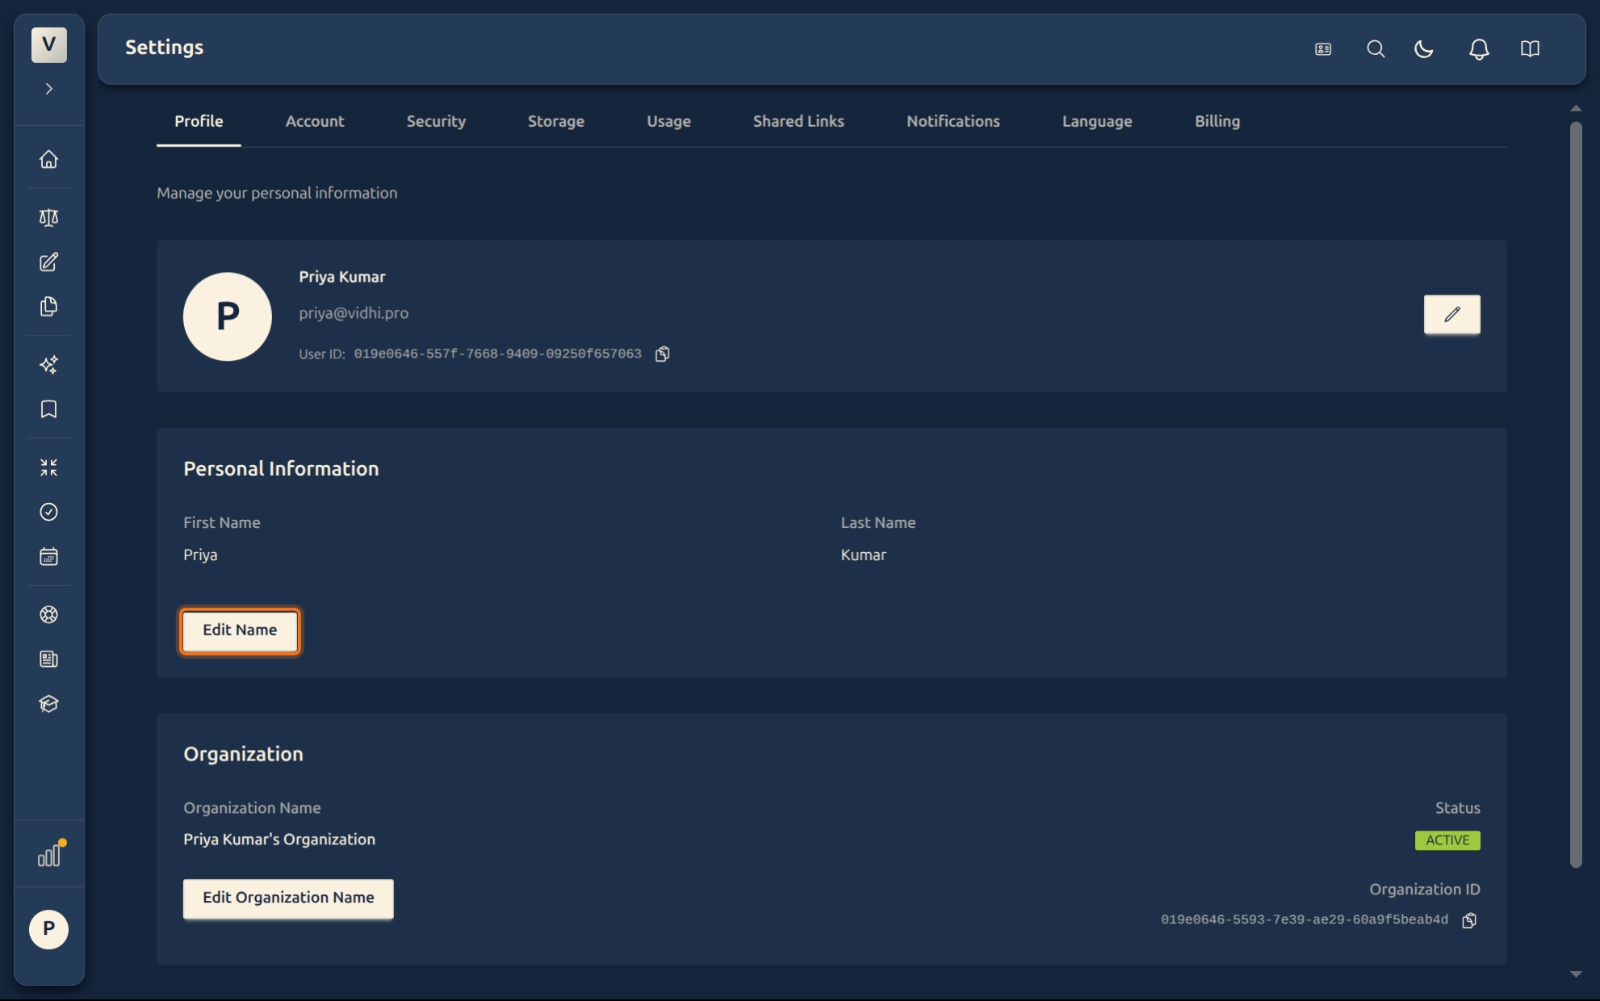Select the Language tab

[x=1097, y=121]
